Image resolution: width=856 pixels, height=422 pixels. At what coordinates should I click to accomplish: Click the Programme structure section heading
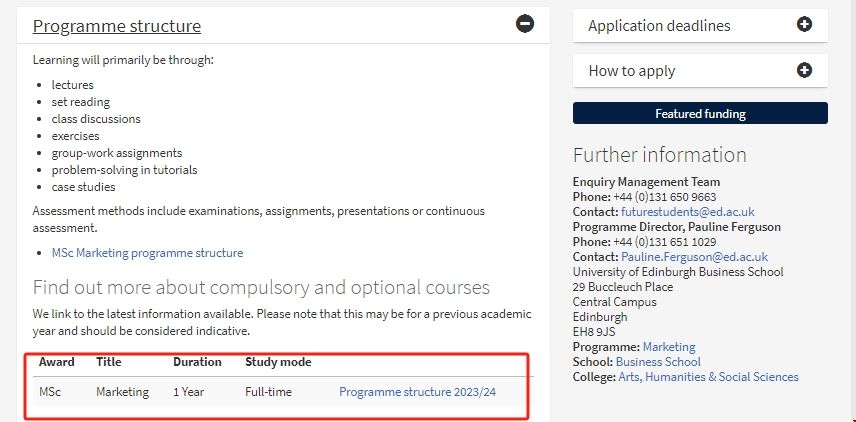pyautogui.click(x=117, y=26)
